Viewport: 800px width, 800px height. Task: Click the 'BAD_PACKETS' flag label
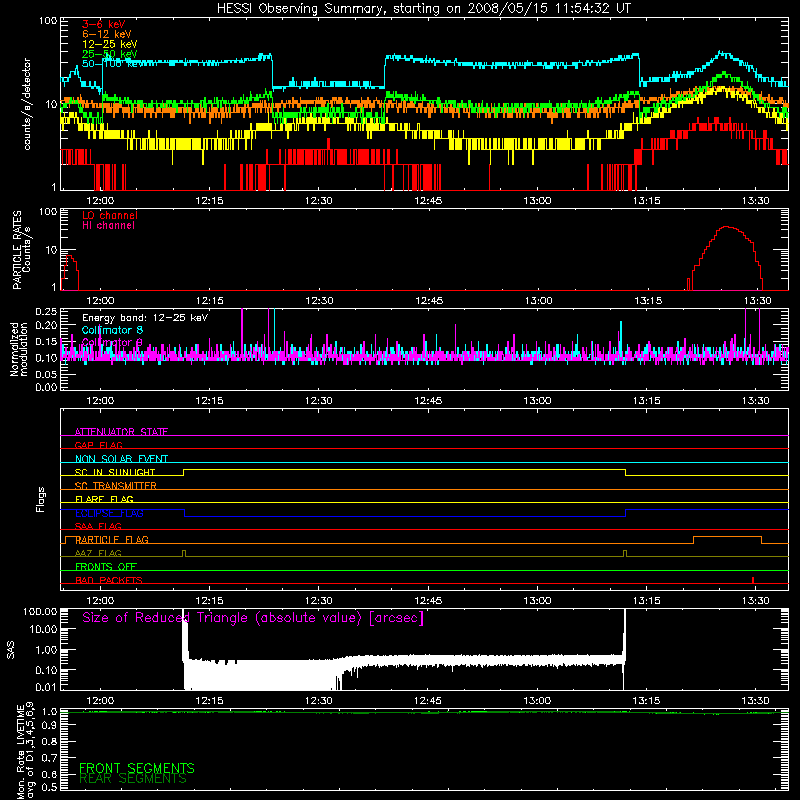(109, 580)
